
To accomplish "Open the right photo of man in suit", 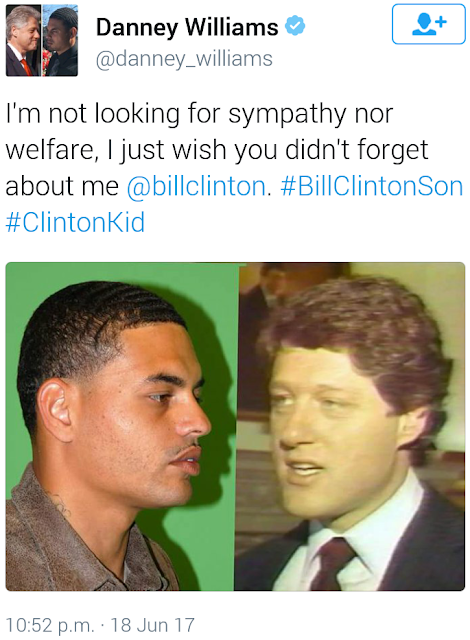I will [x=351, y=426].
